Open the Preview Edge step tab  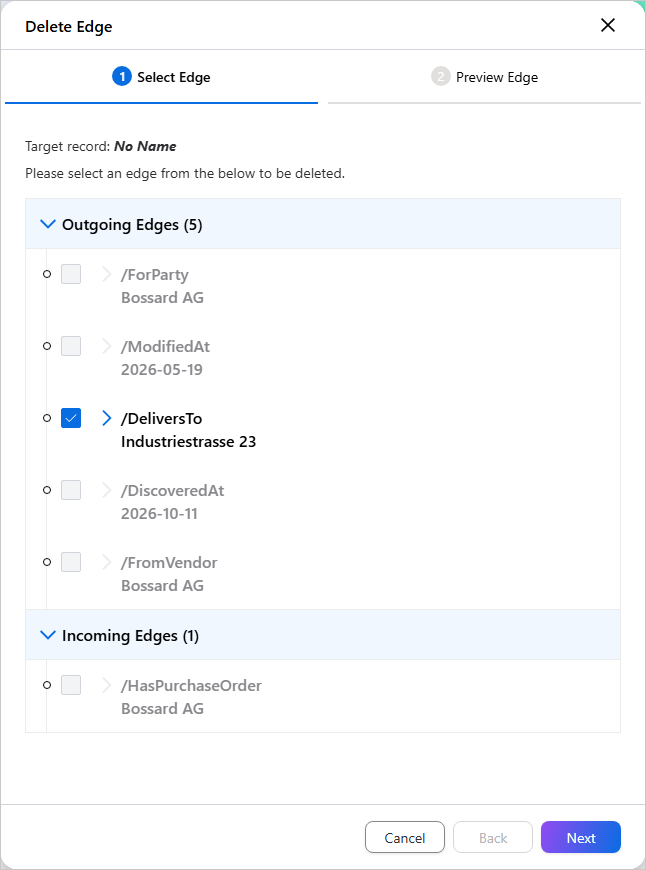pyautogui.click(x=484, y=77)
